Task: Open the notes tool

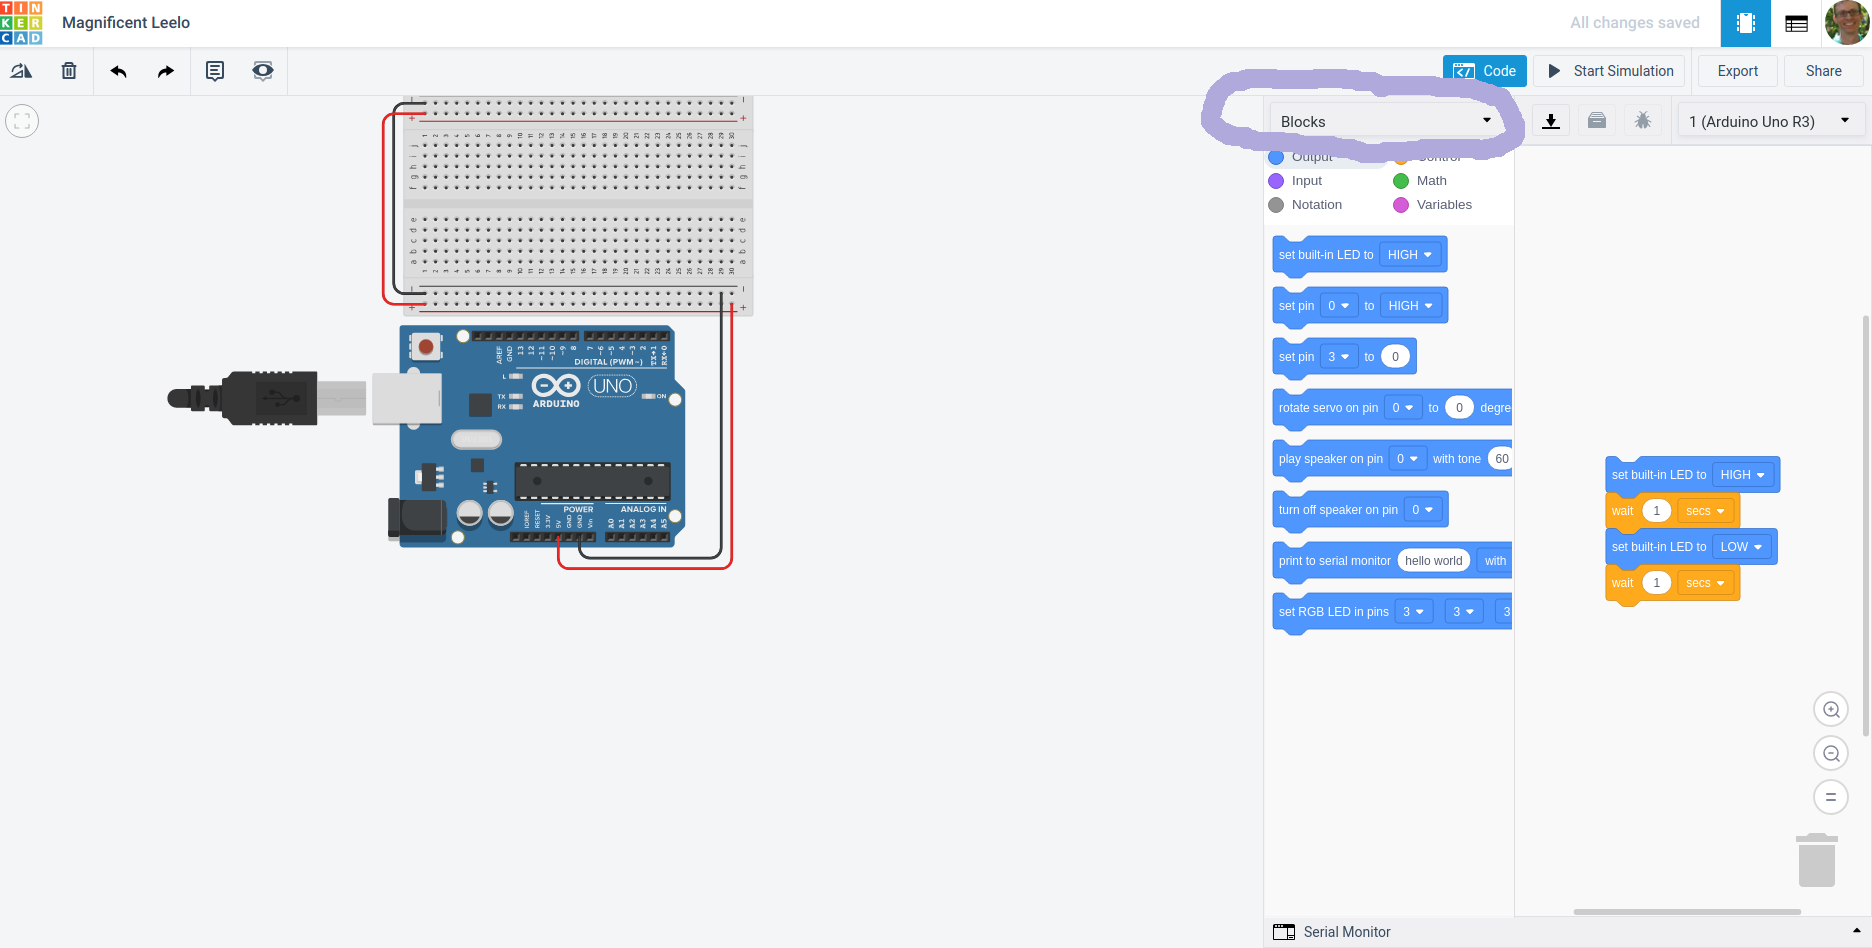Action: (215, 71)
